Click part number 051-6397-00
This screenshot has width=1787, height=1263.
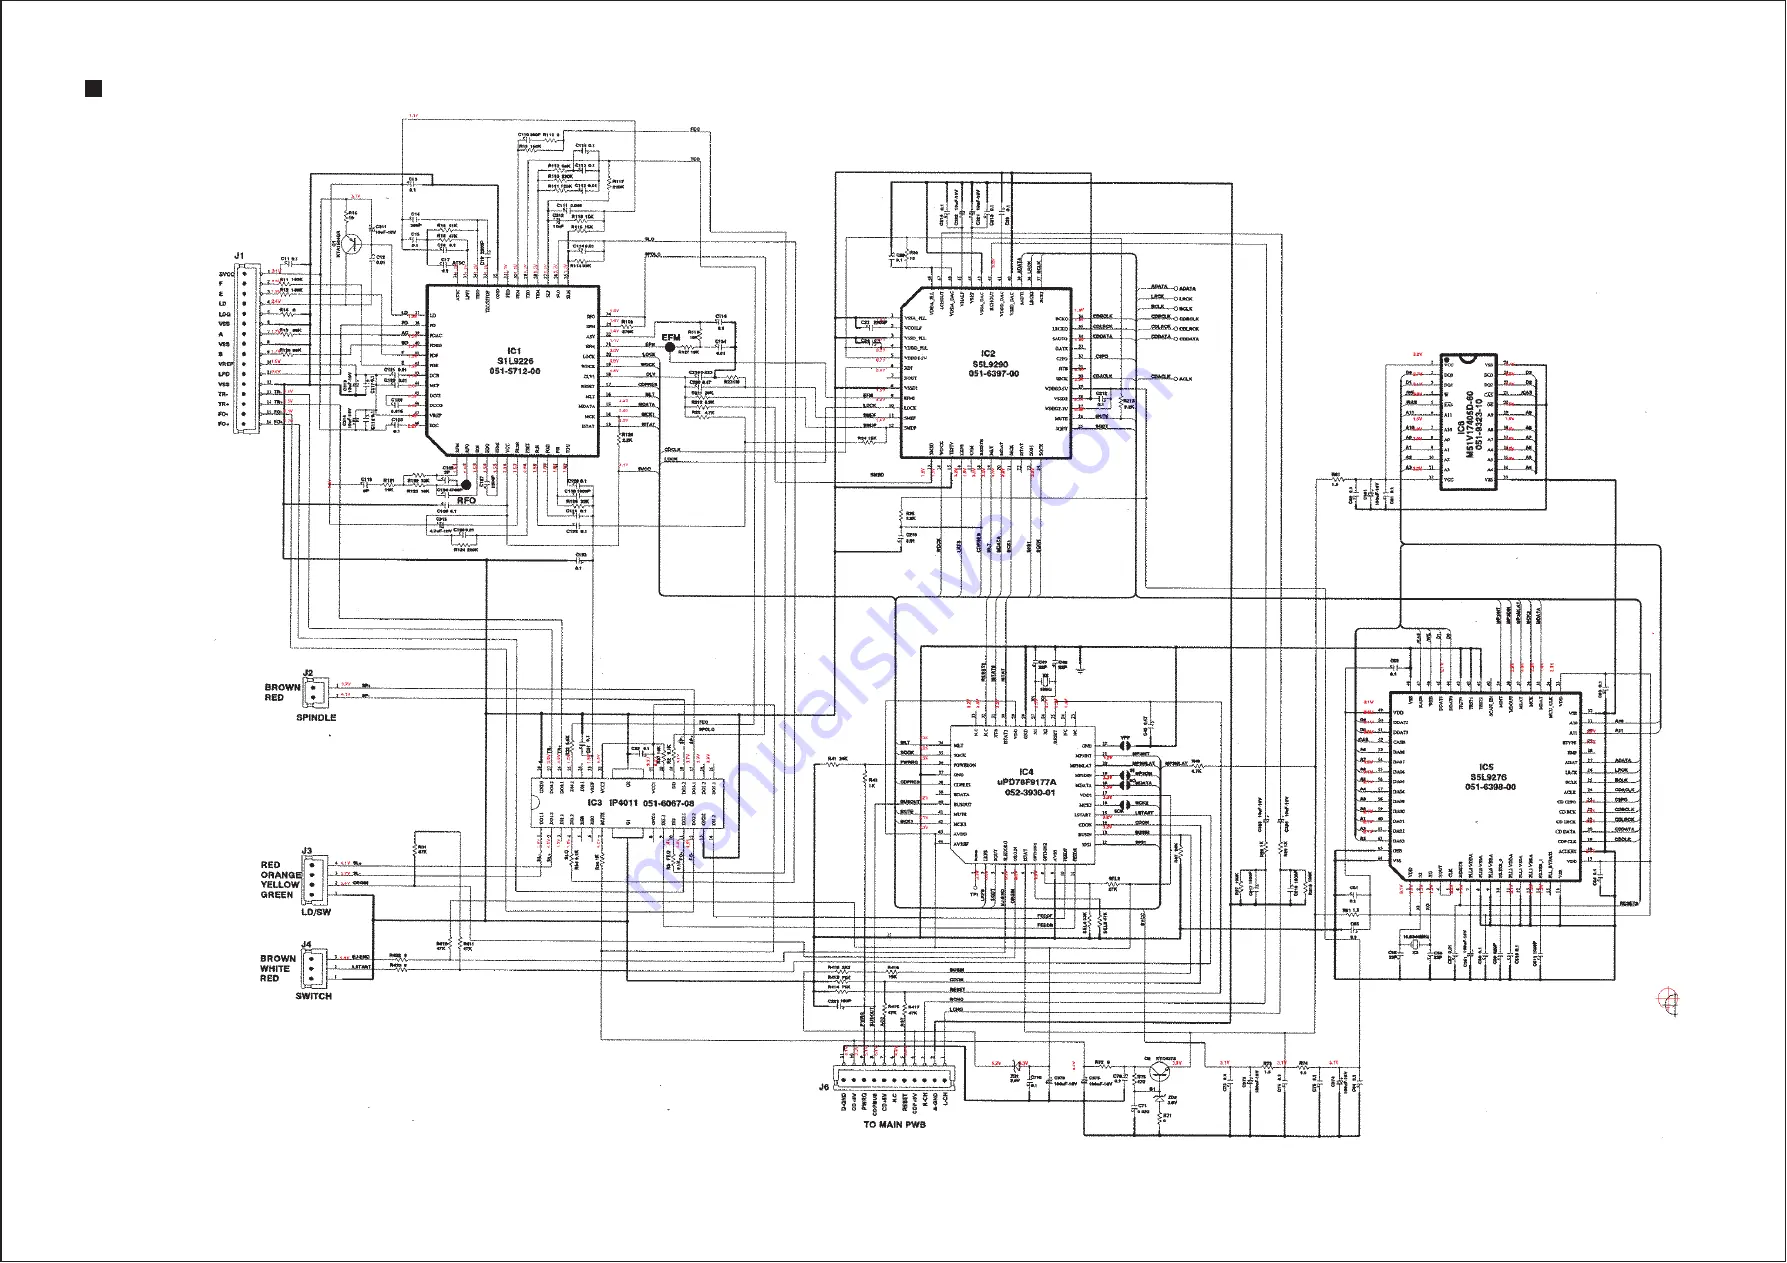pos(993,374)
